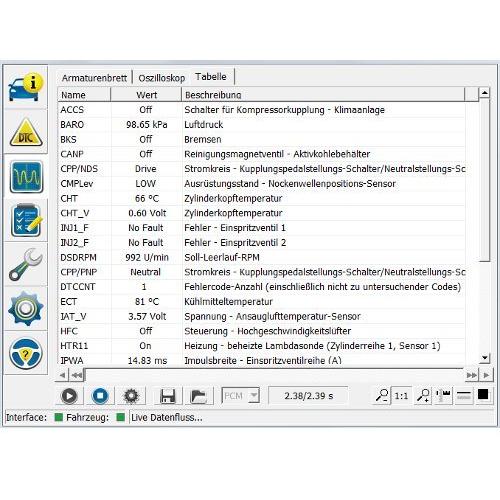Open the wrench service functions icon
Viewport: 500px width, 500px height.
pos(26,265)
